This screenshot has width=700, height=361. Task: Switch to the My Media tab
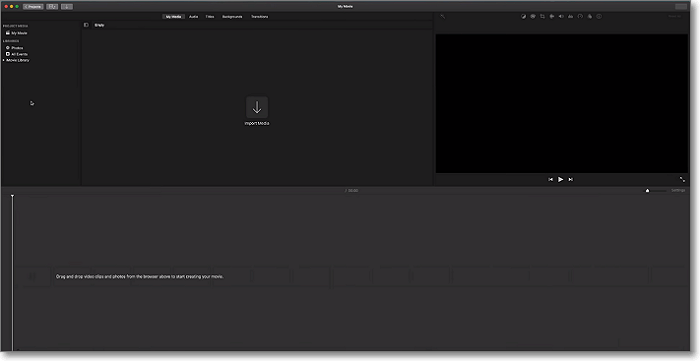(x=173, y=17)
